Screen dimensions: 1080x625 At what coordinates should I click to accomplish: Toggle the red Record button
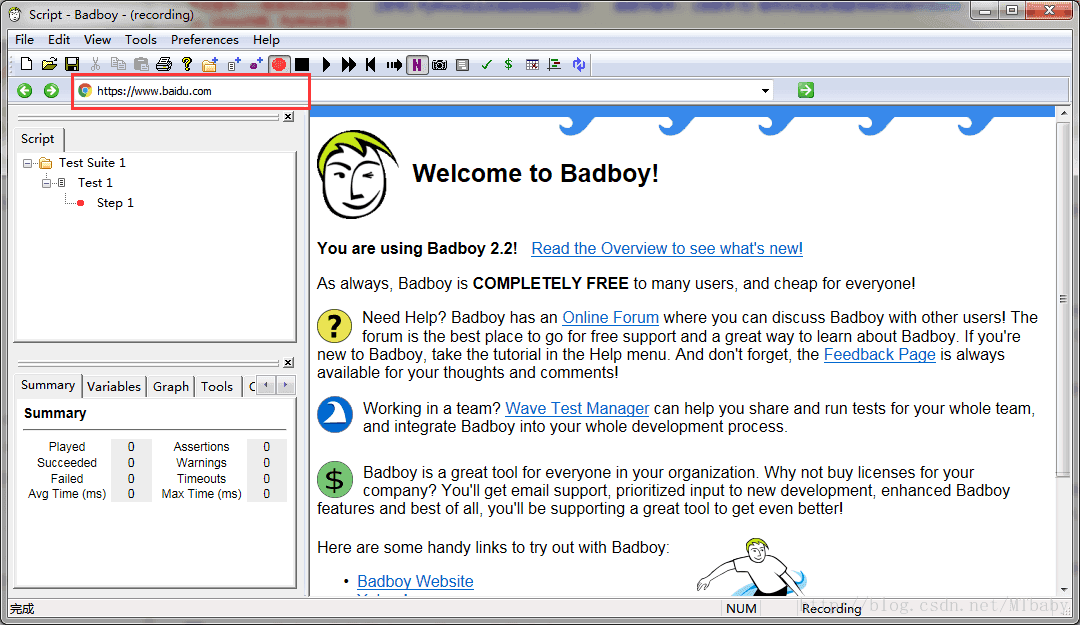point(279,64)
